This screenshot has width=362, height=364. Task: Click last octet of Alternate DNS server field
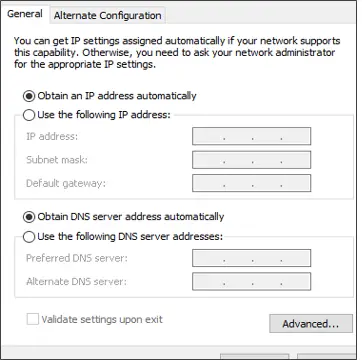tap(296, 282)
